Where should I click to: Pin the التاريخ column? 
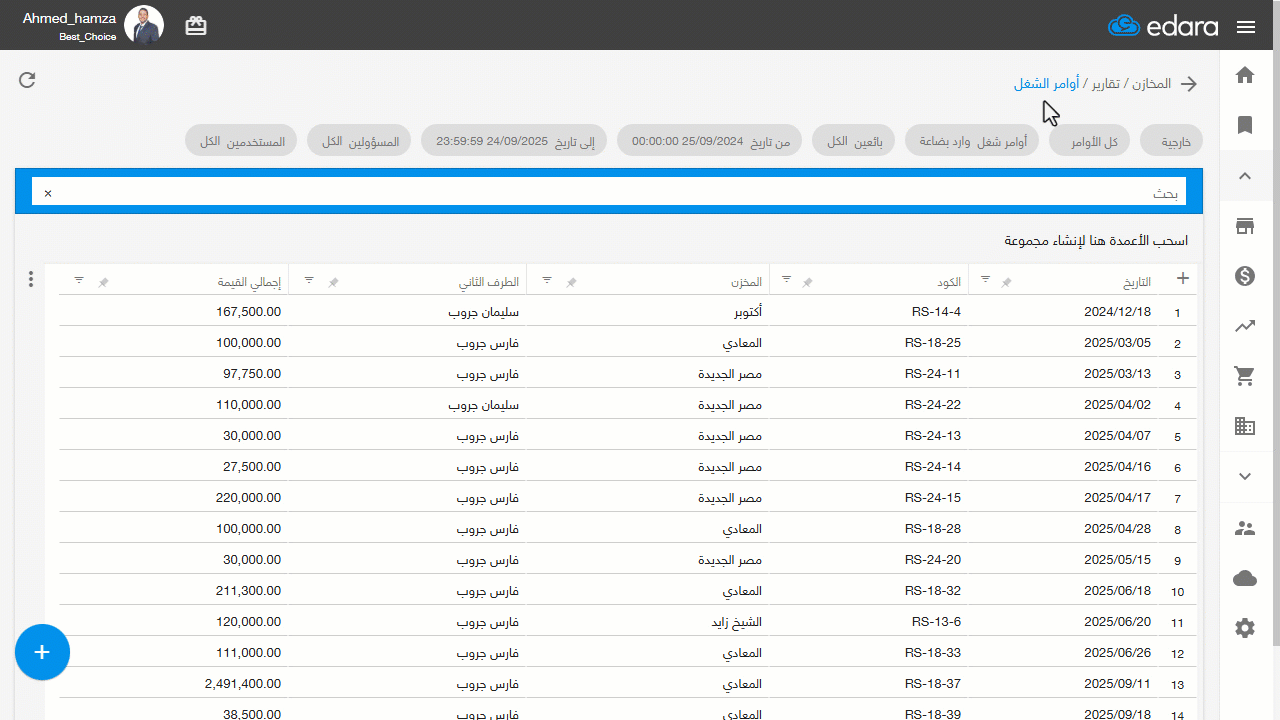1007,283
